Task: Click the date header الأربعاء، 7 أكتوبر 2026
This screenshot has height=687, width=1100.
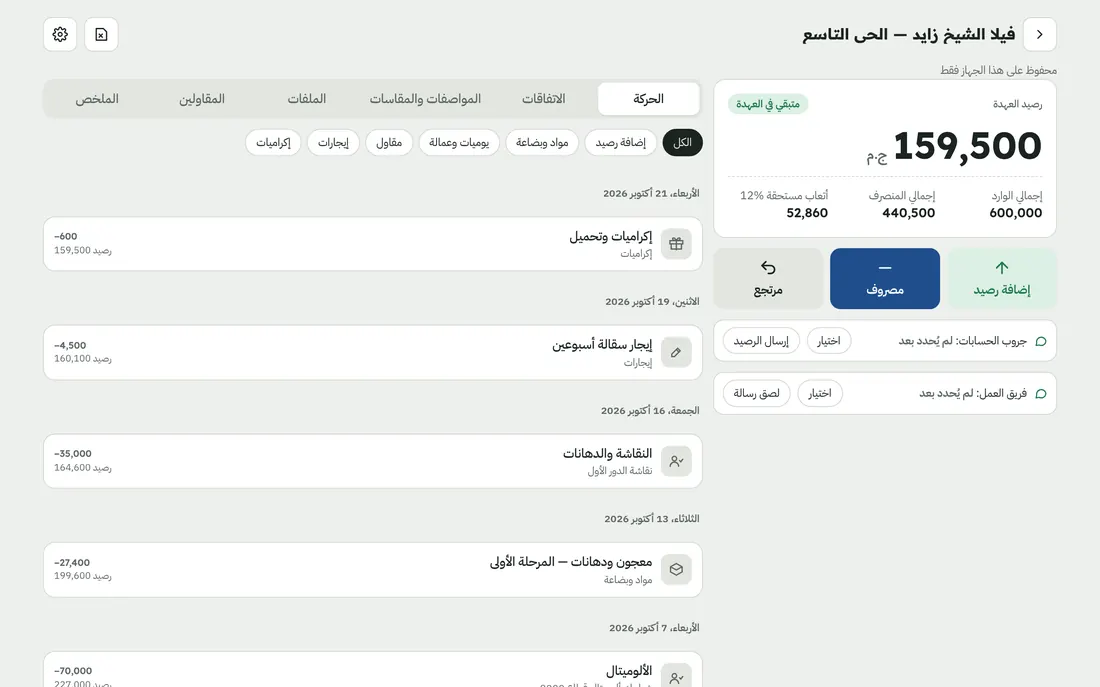Action: click(x=654, y=628)
